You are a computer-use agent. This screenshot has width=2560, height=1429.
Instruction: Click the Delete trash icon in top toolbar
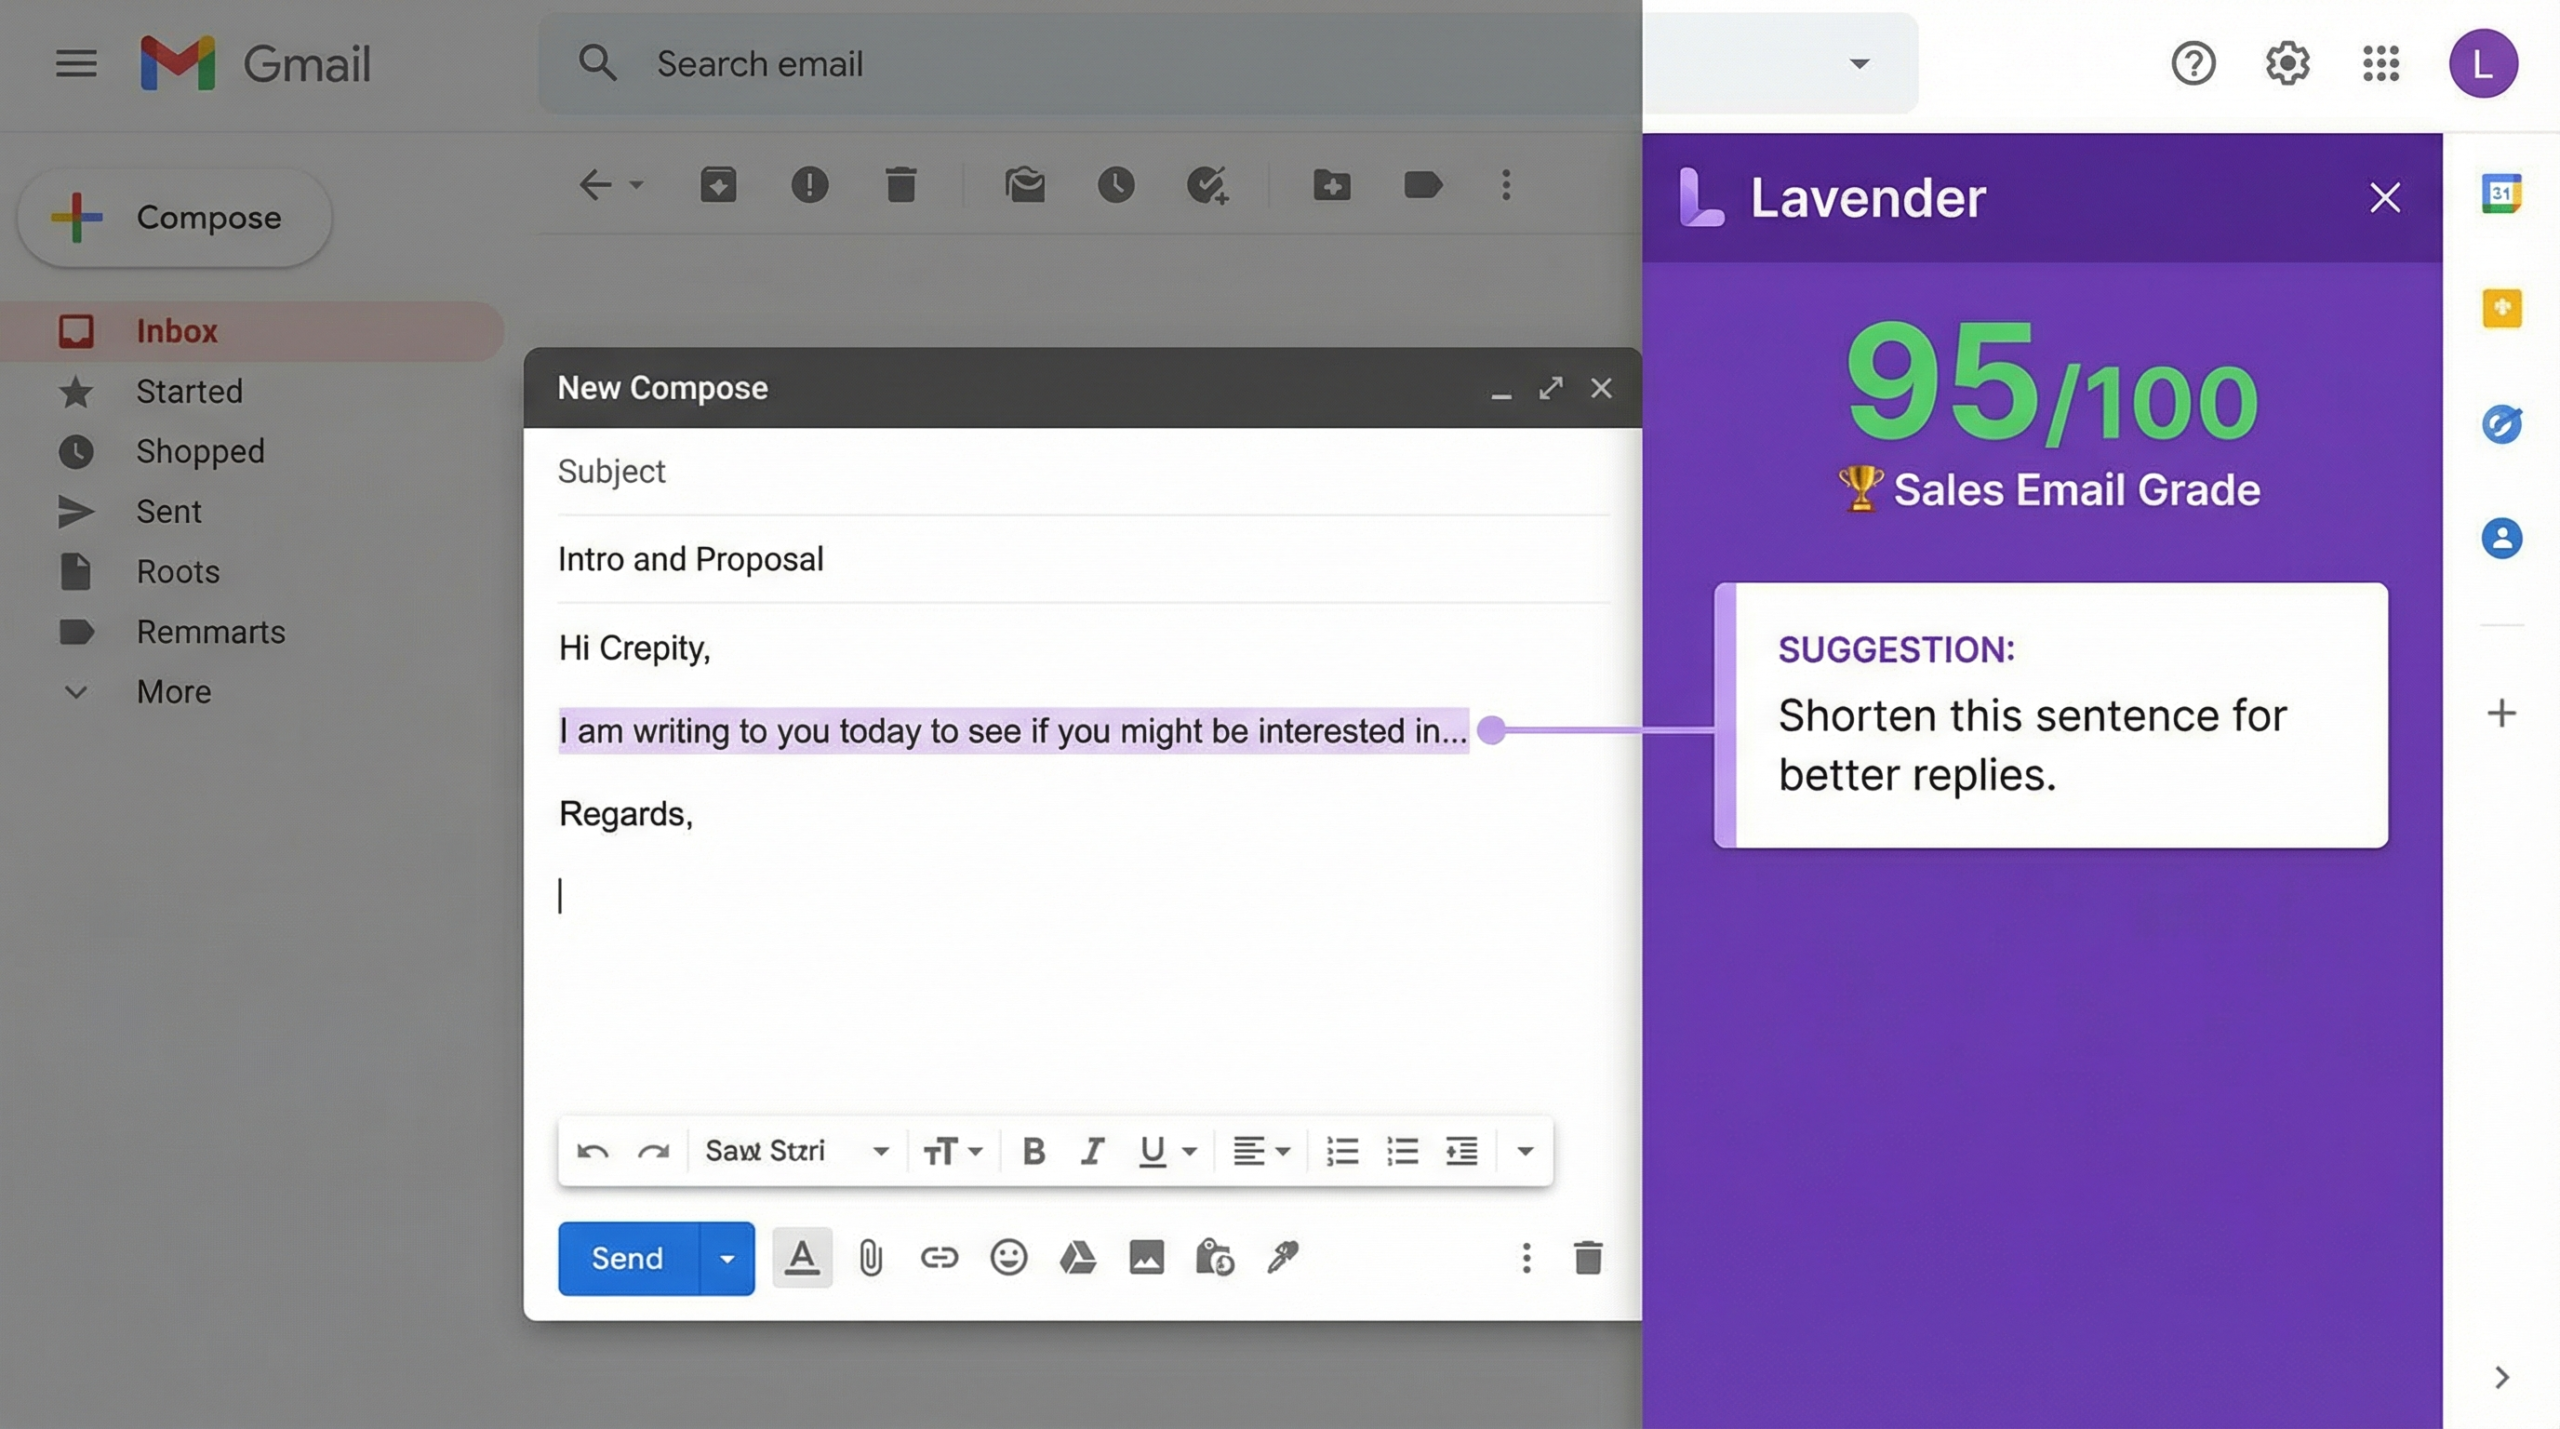coord(901,185)
